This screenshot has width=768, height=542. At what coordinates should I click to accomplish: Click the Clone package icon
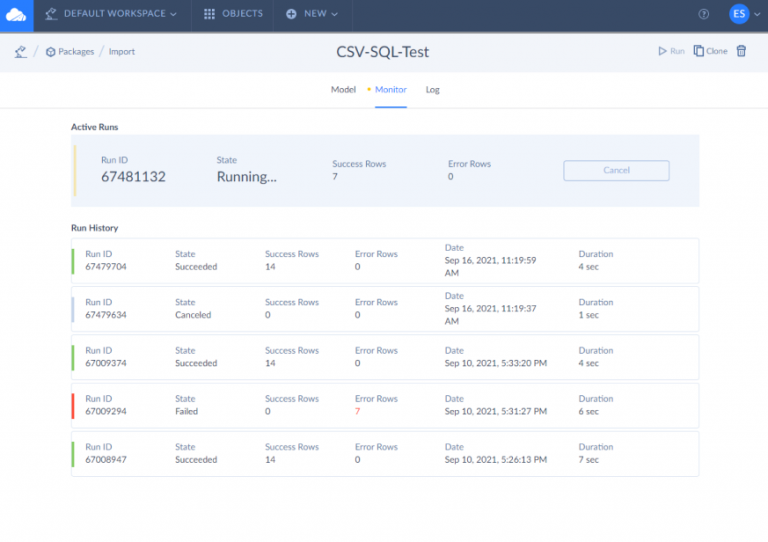(710, 51)
